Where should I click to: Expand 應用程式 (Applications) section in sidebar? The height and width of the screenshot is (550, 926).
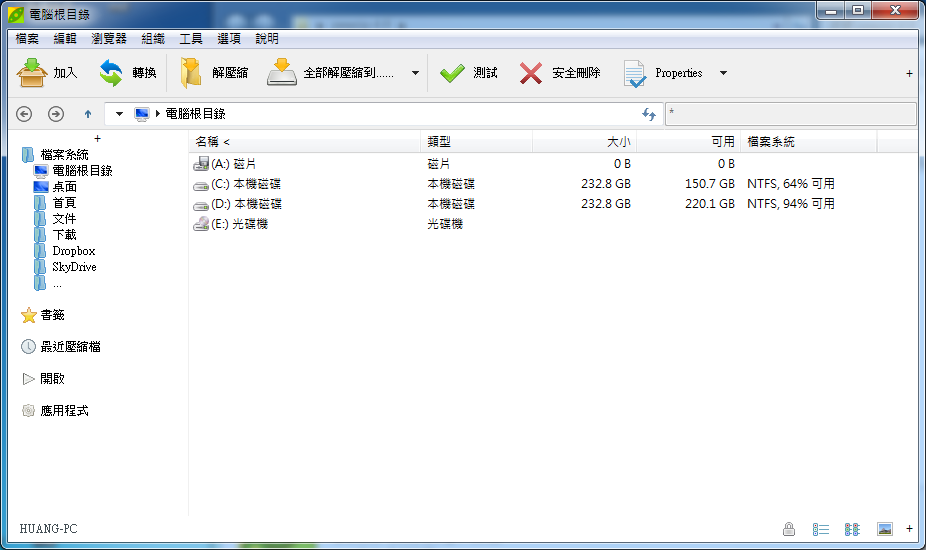[x=54, y=411]
